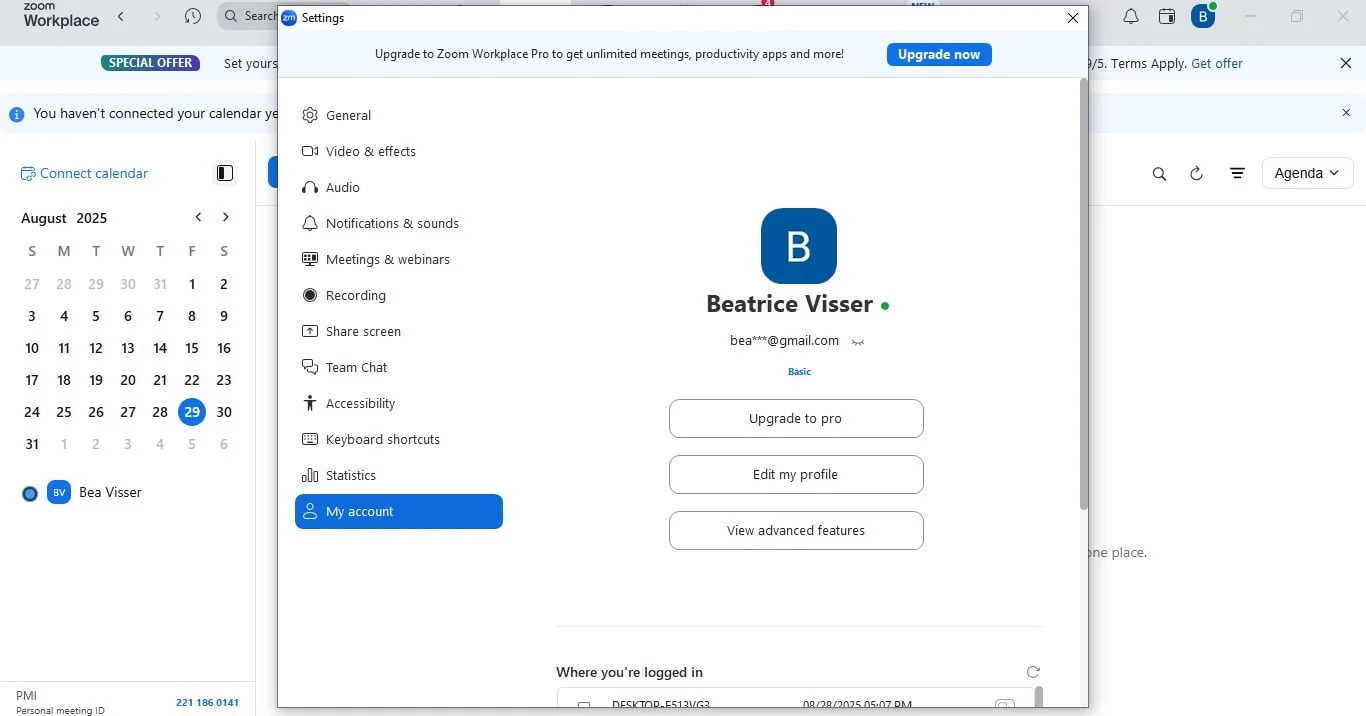Reveal hidden email with eye icon

coord(858,342)
